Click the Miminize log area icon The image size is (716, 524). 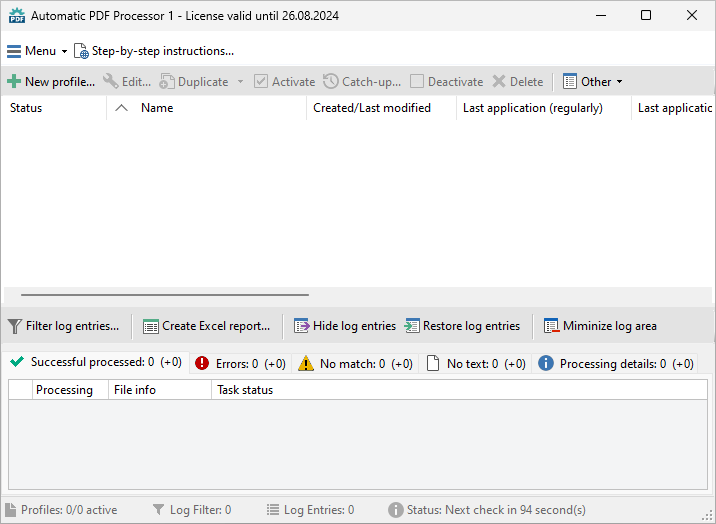coord(551,326)
